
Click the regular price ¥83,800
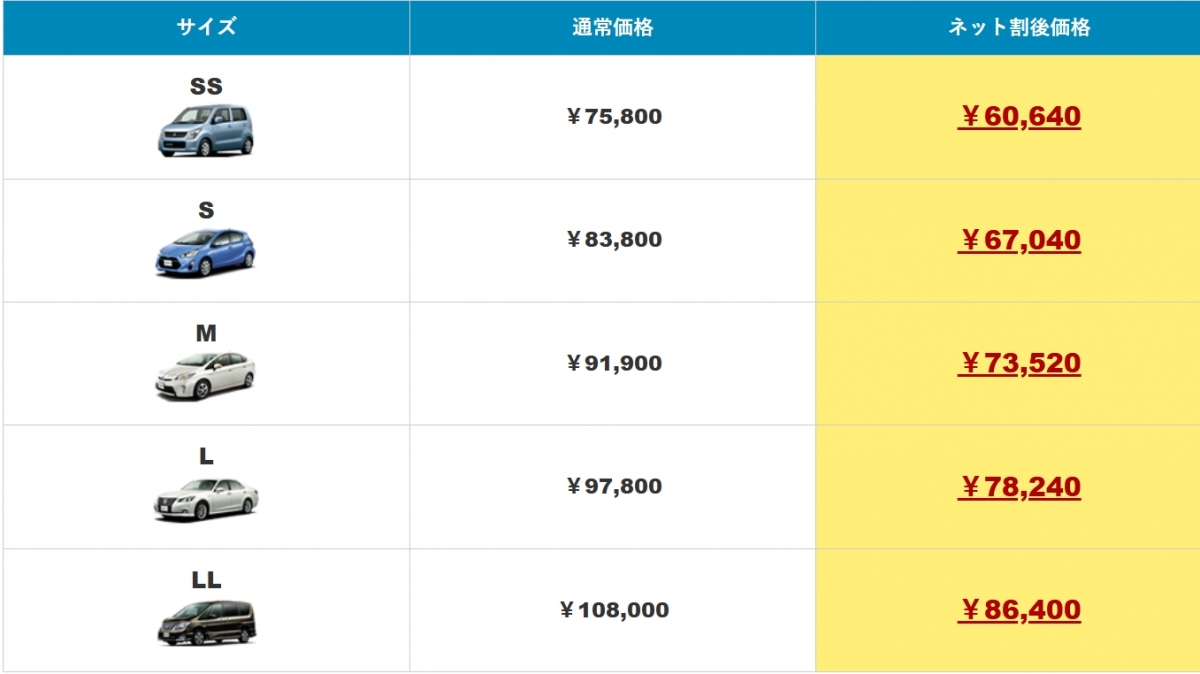point(613,240)
